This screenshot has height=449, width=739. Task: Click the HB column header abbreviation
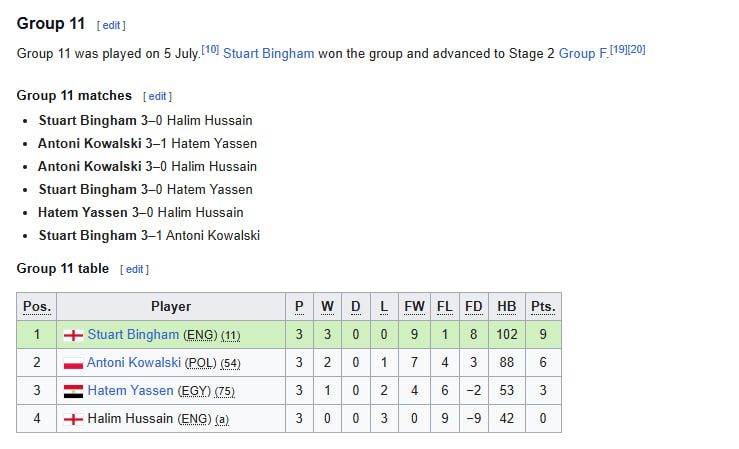(x=507, y=307)
